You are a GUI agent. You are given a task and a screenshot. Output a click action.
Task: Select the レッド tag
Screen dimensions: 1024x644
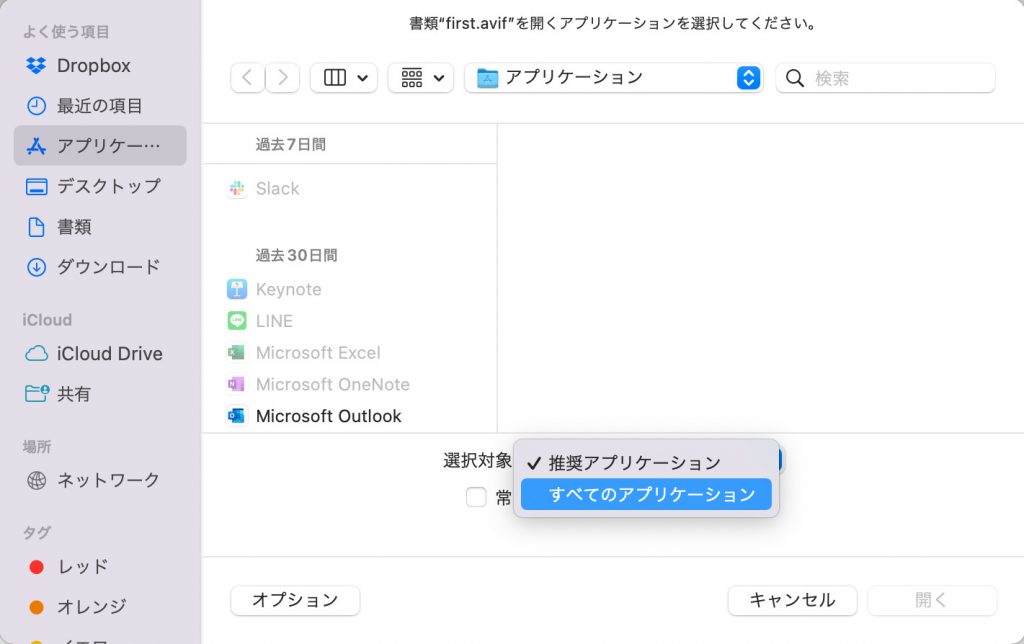100,566
